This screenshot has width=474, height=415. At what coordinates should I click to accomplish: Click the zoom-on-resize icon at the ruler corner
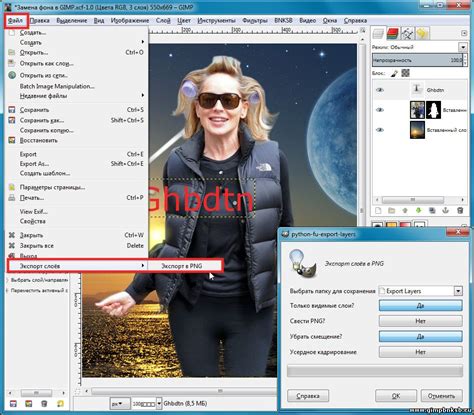pos(362,31)
